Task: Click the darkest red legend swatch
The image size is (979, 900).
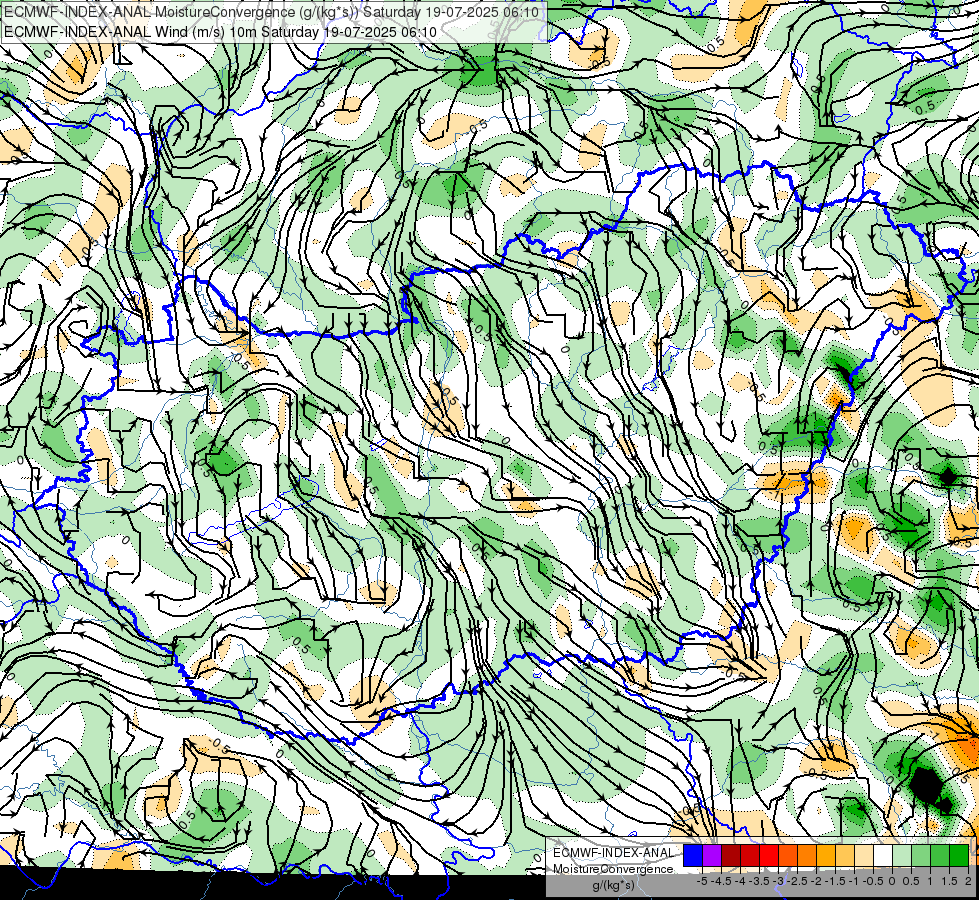Action: point(731,856)
